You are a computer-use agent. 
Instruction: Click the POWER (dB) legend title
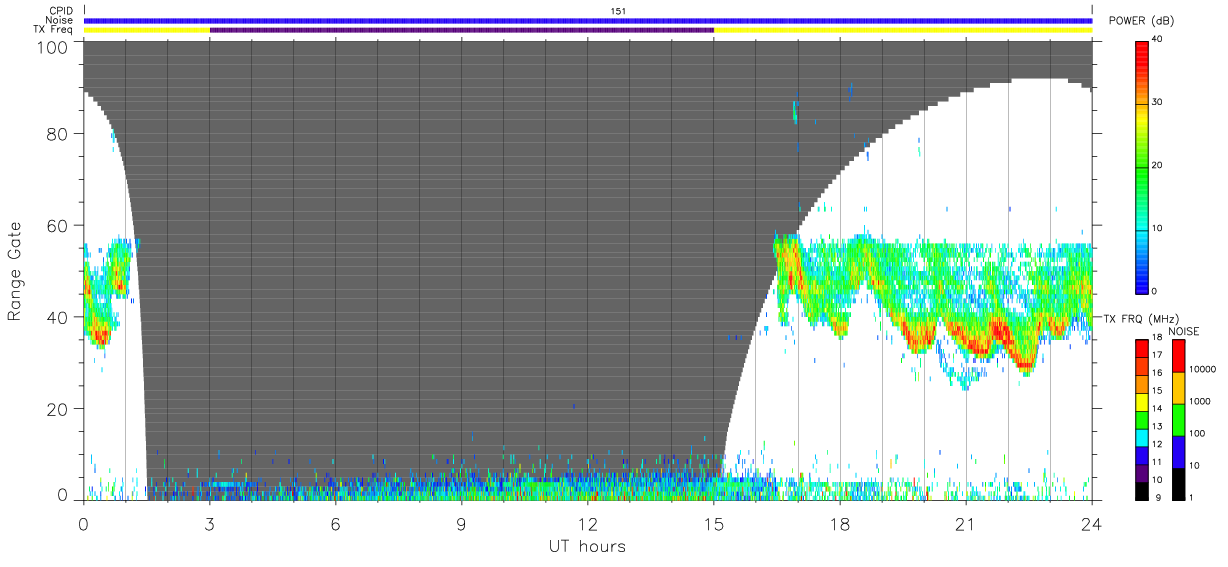pos(1141,21)
